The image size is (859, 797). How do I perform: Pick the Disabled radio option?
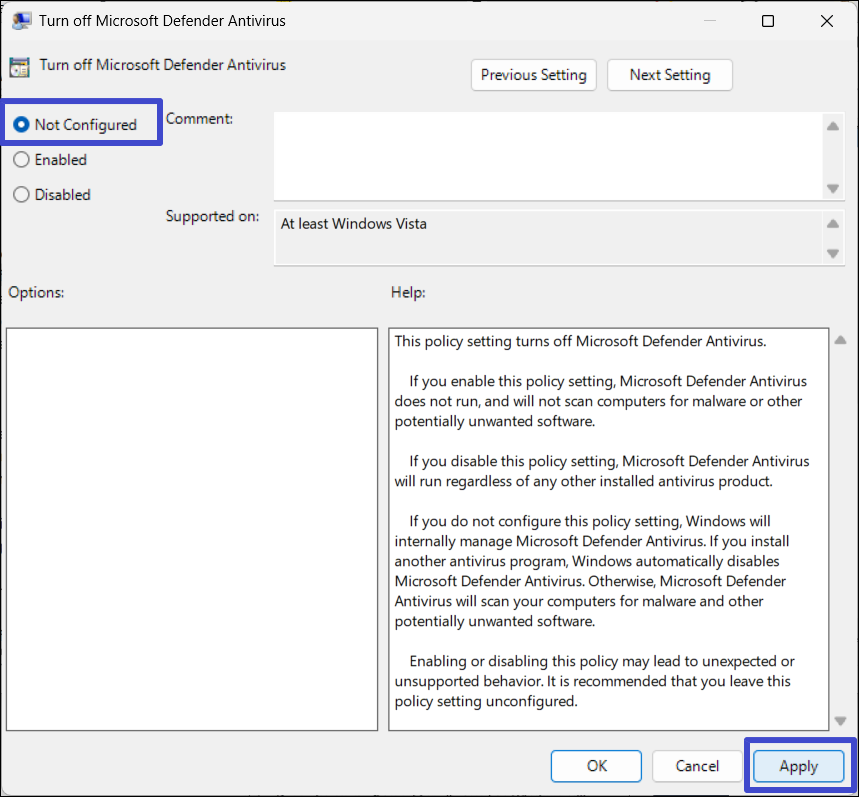(x=21, y=195)
